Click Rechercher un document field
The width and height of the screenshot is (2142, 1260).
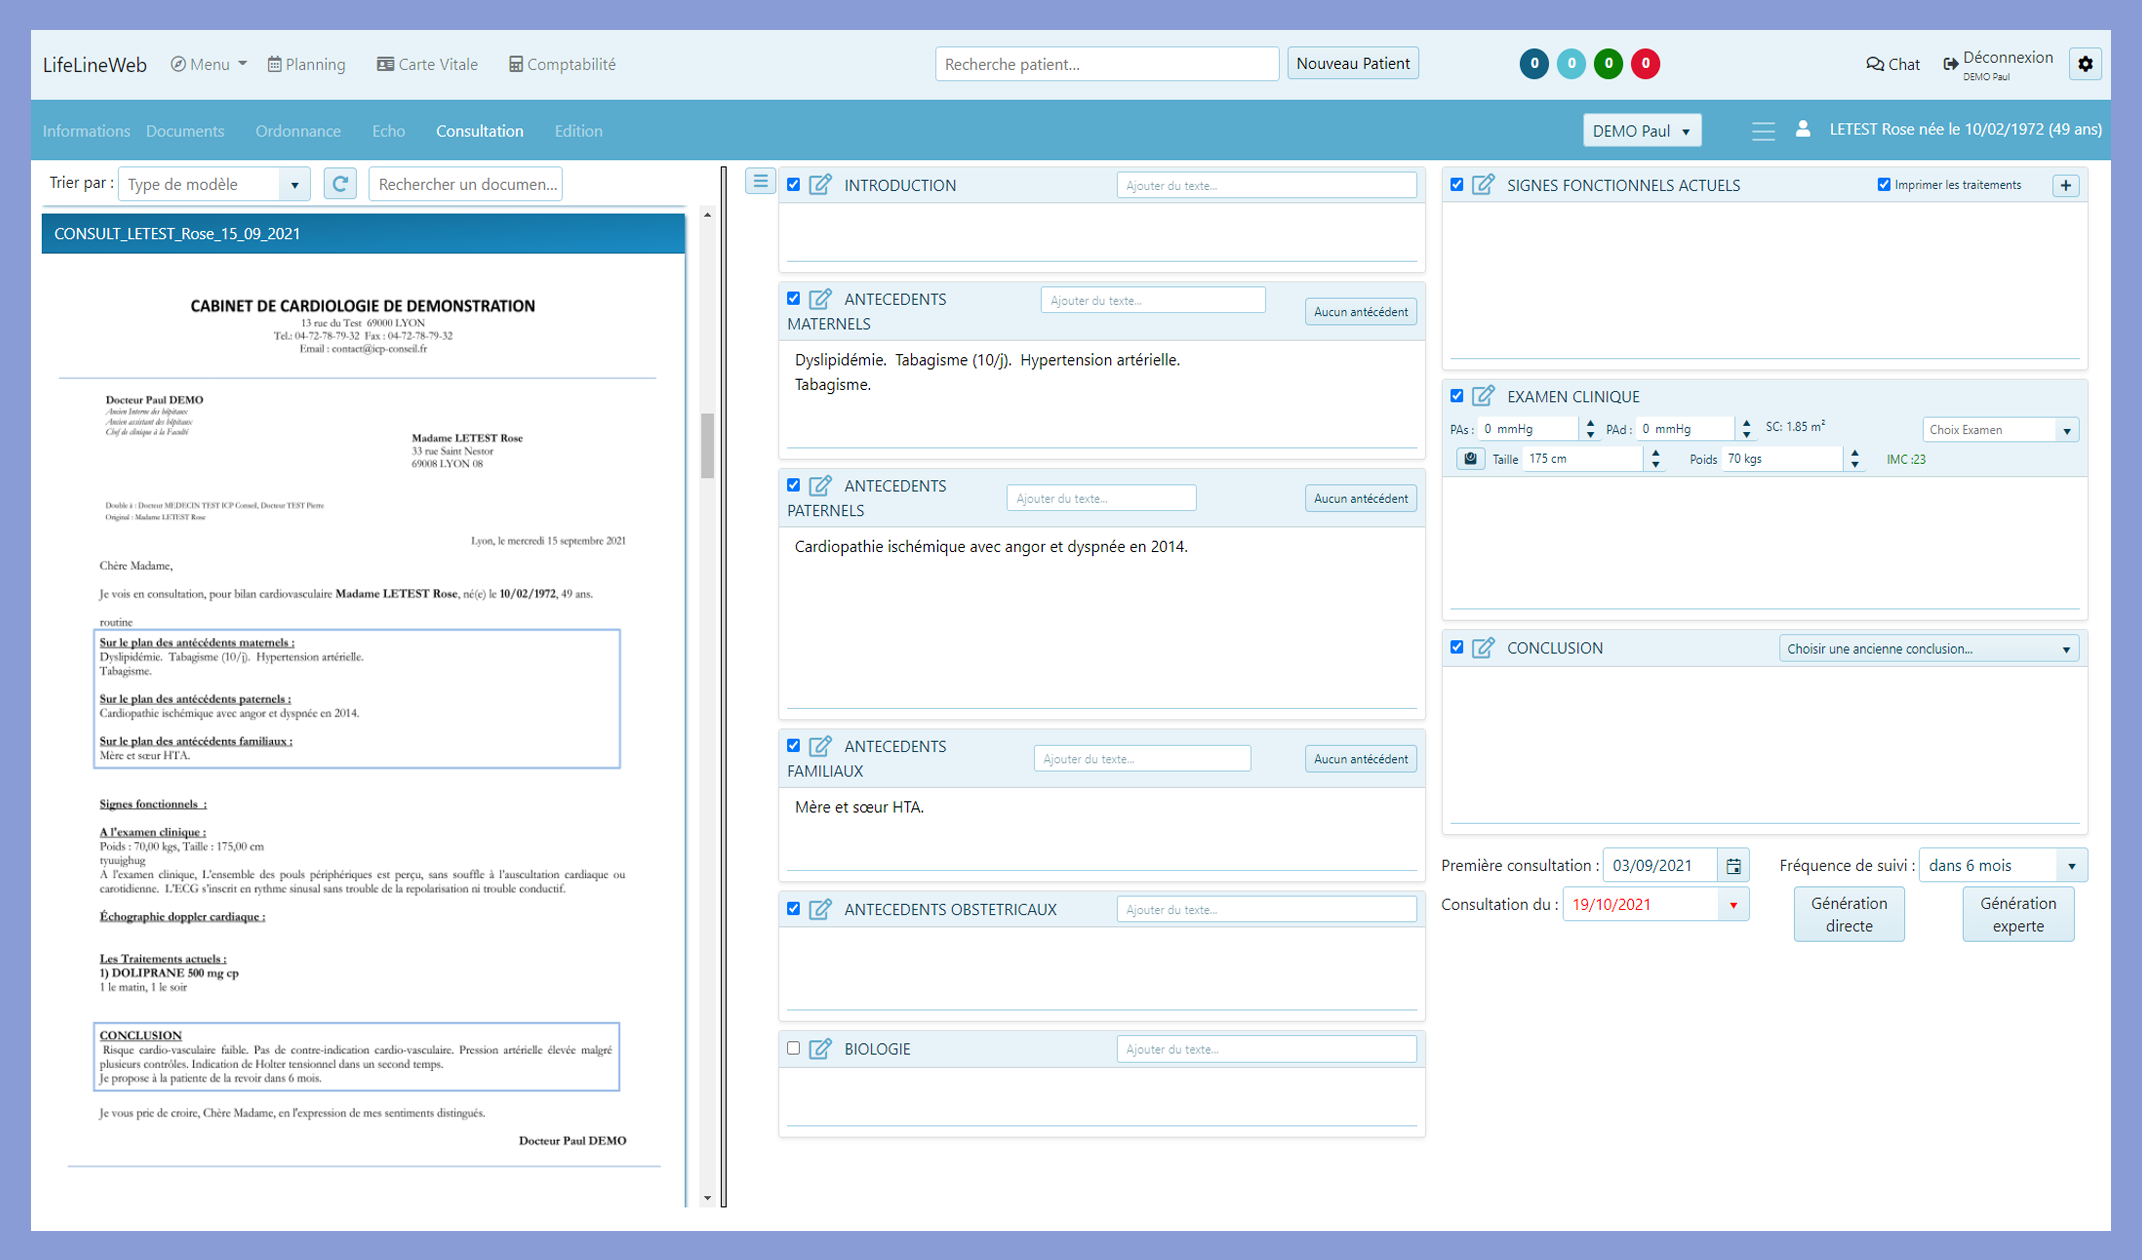point(466,184)
